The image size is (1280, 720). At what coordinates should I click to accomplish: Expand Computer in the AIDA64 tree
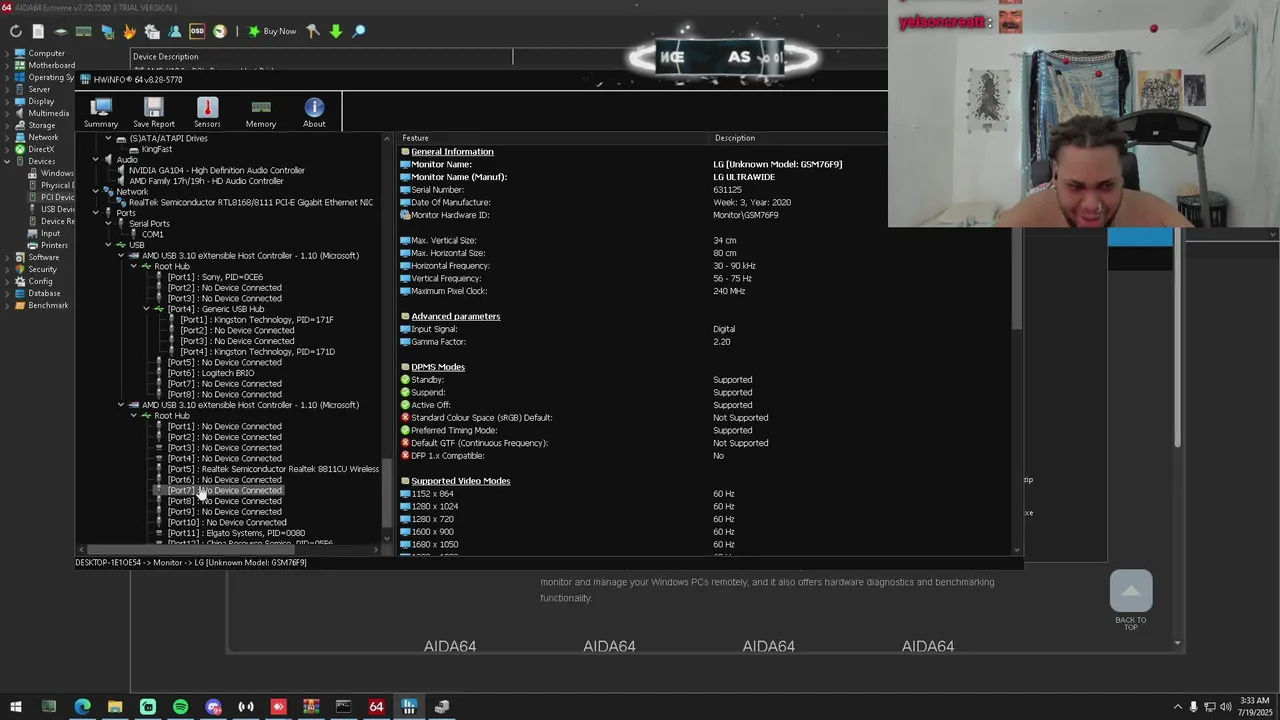point(7,53)
